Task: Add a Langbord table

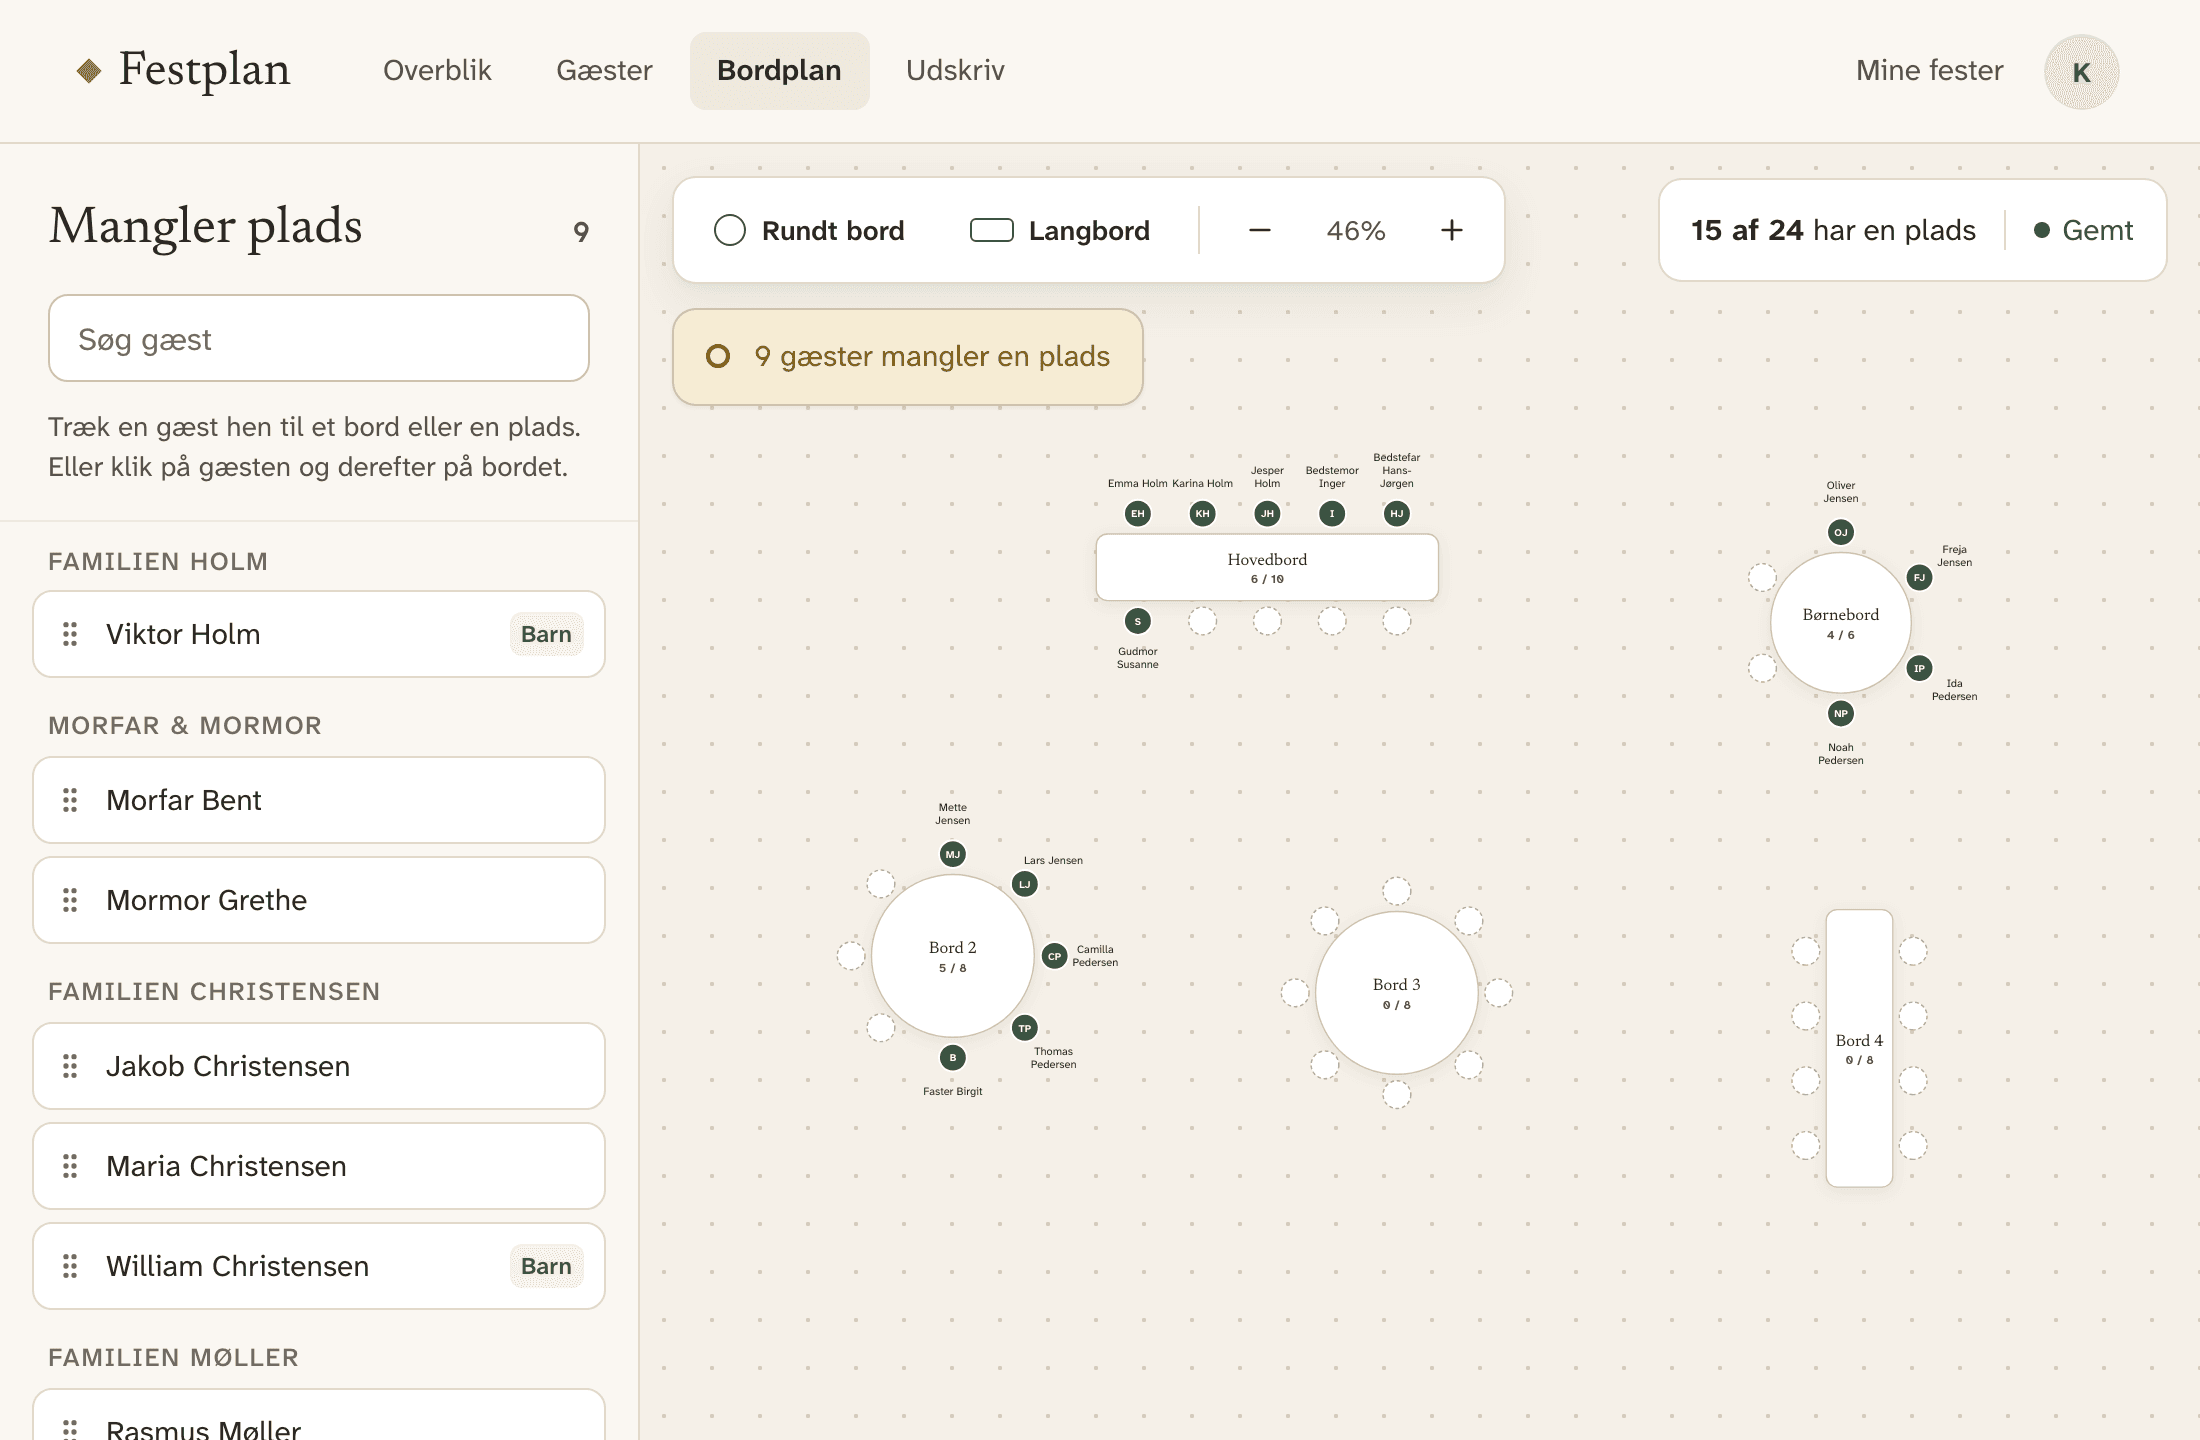Action: pyautogui.click(x=1060, y=230)
